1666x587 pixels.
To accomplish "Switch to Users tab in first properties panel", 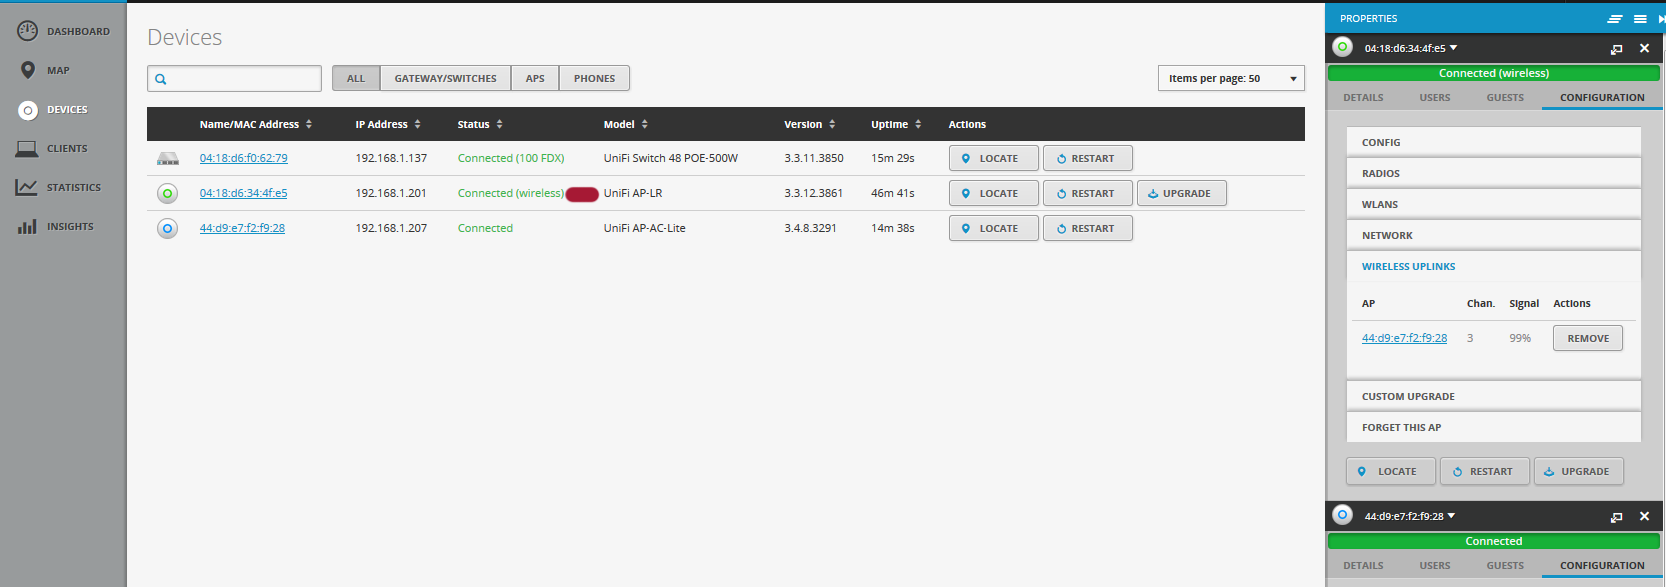I will (1434, 97).
